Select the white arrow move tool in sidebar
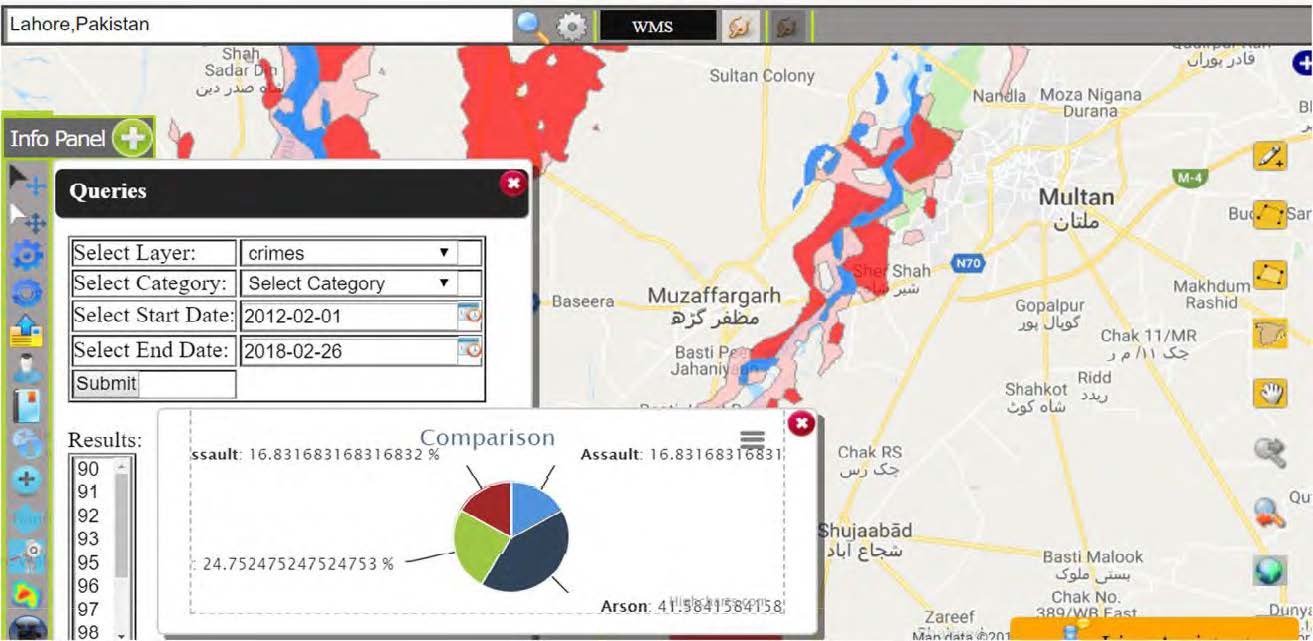The height and width of the screenshot is (641, 1313). coord(26,217)
